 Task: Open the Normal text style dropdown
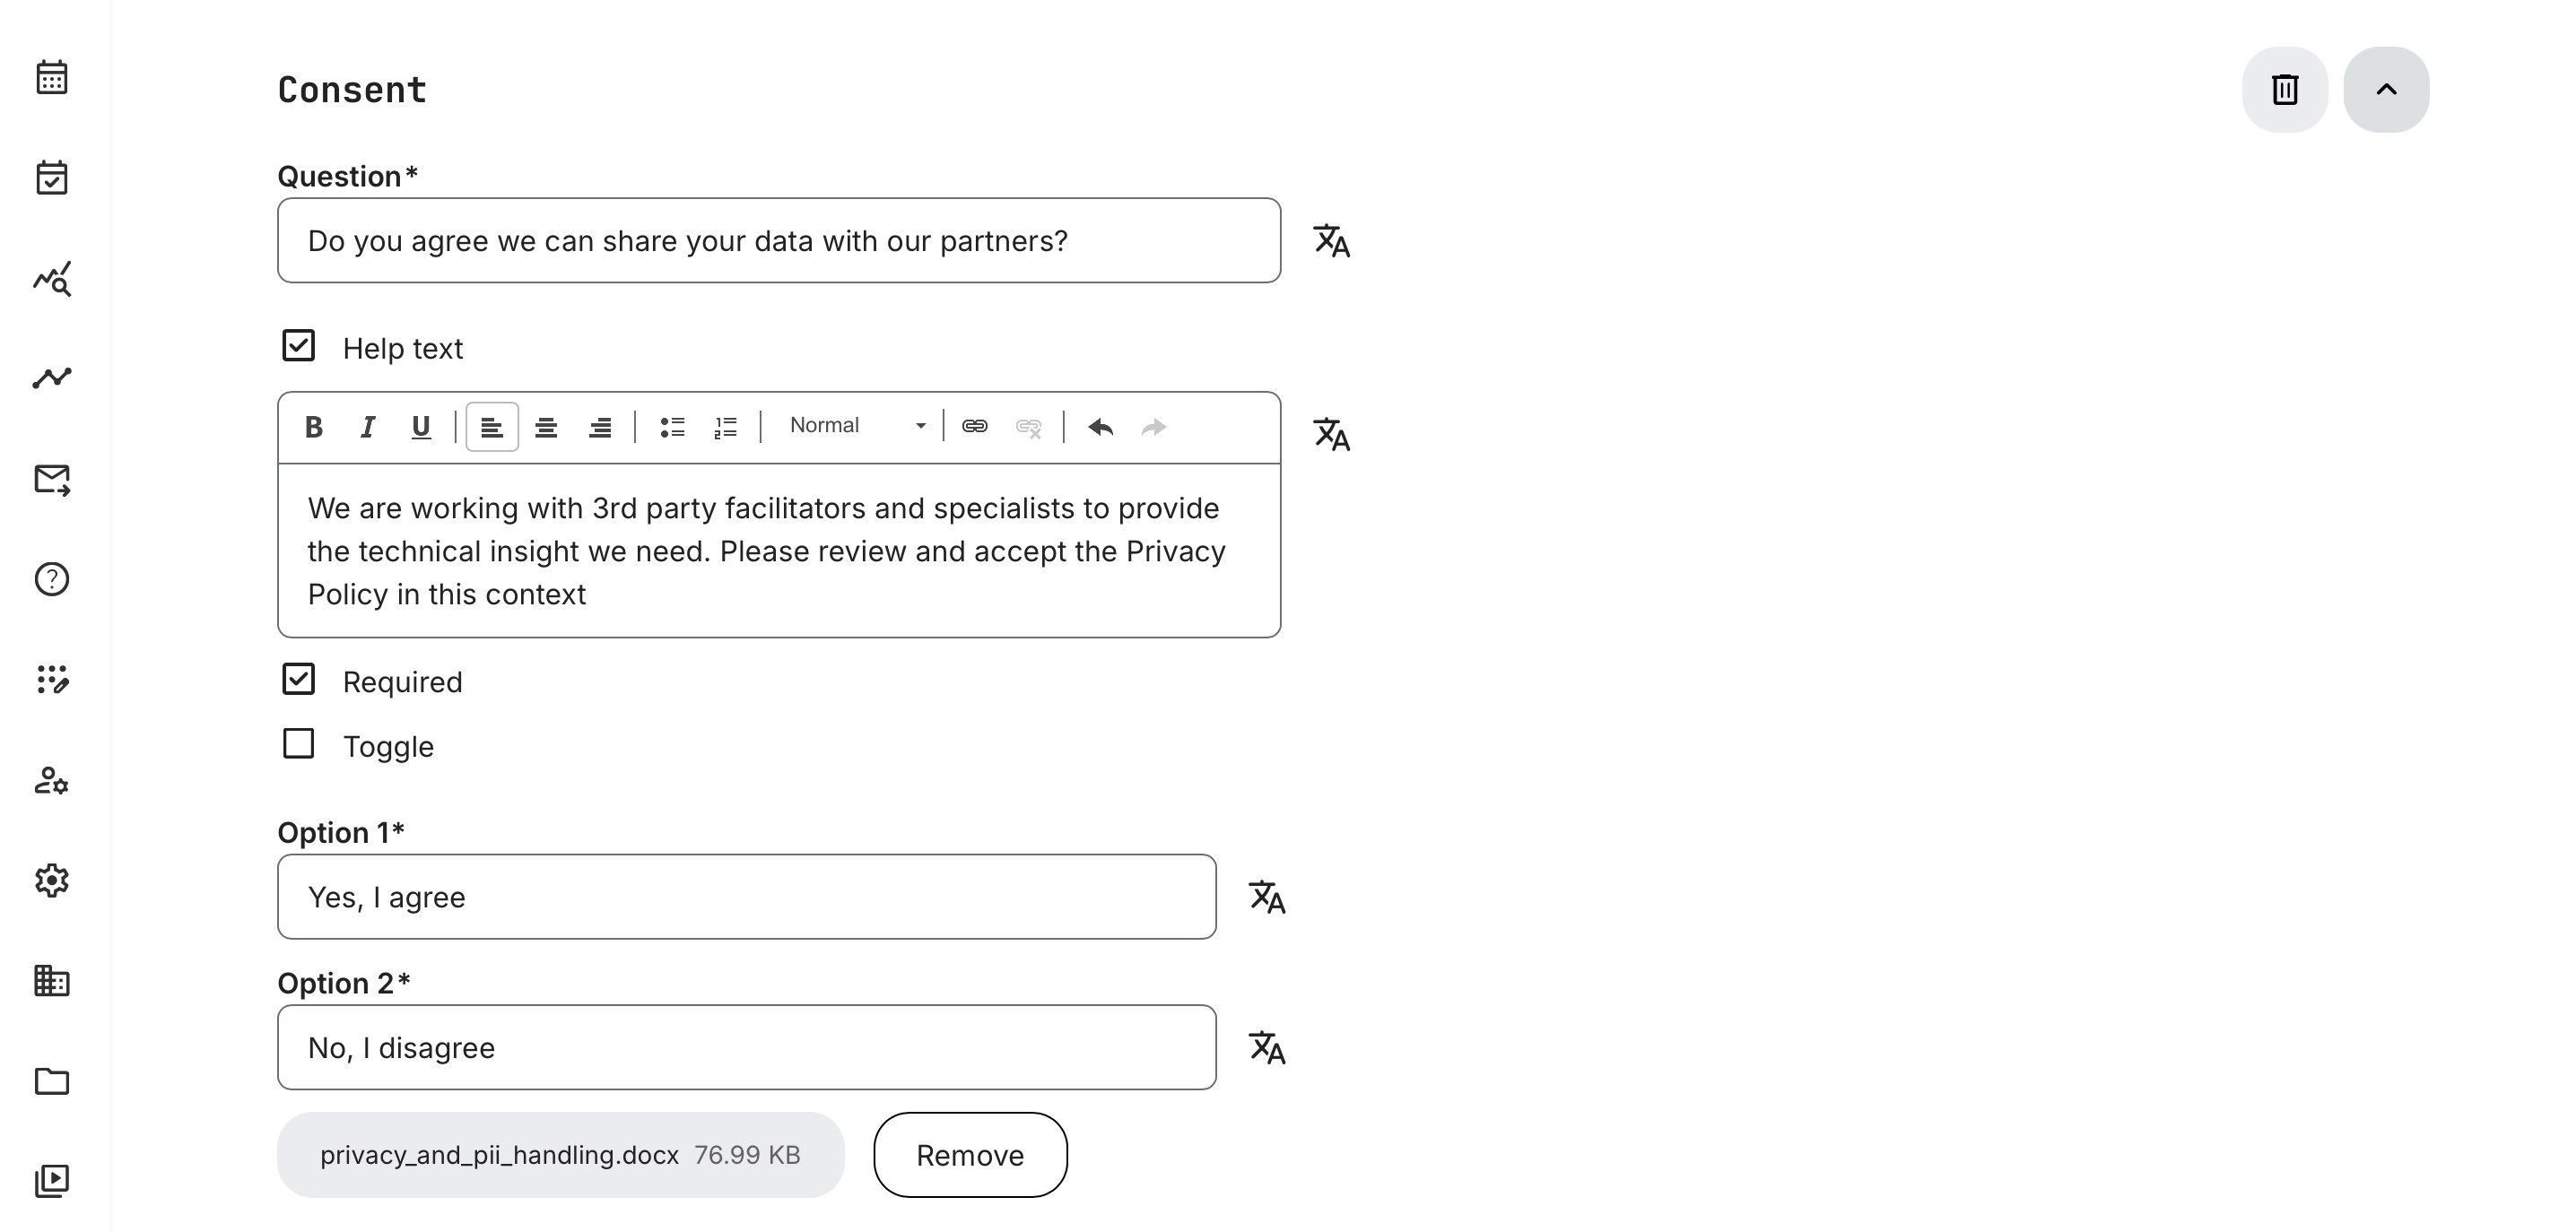pos(857,426)
